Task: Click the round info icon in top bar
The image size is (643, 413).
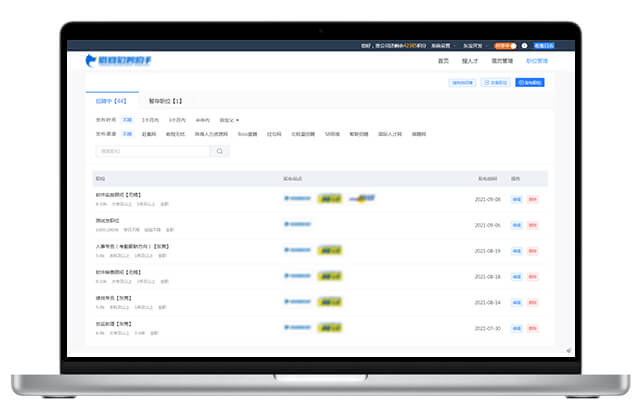Action: pos(524,45)
